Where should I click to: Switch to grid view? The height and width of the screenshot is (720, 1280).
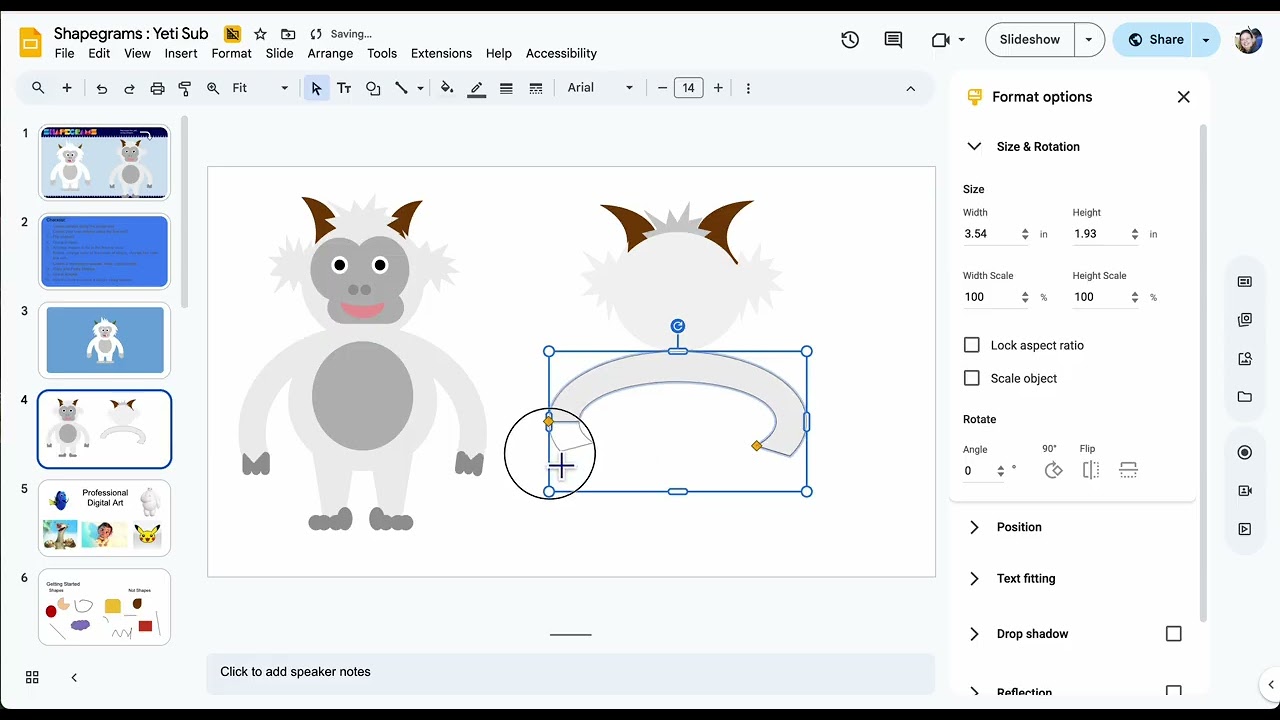[x=32, y=678]
